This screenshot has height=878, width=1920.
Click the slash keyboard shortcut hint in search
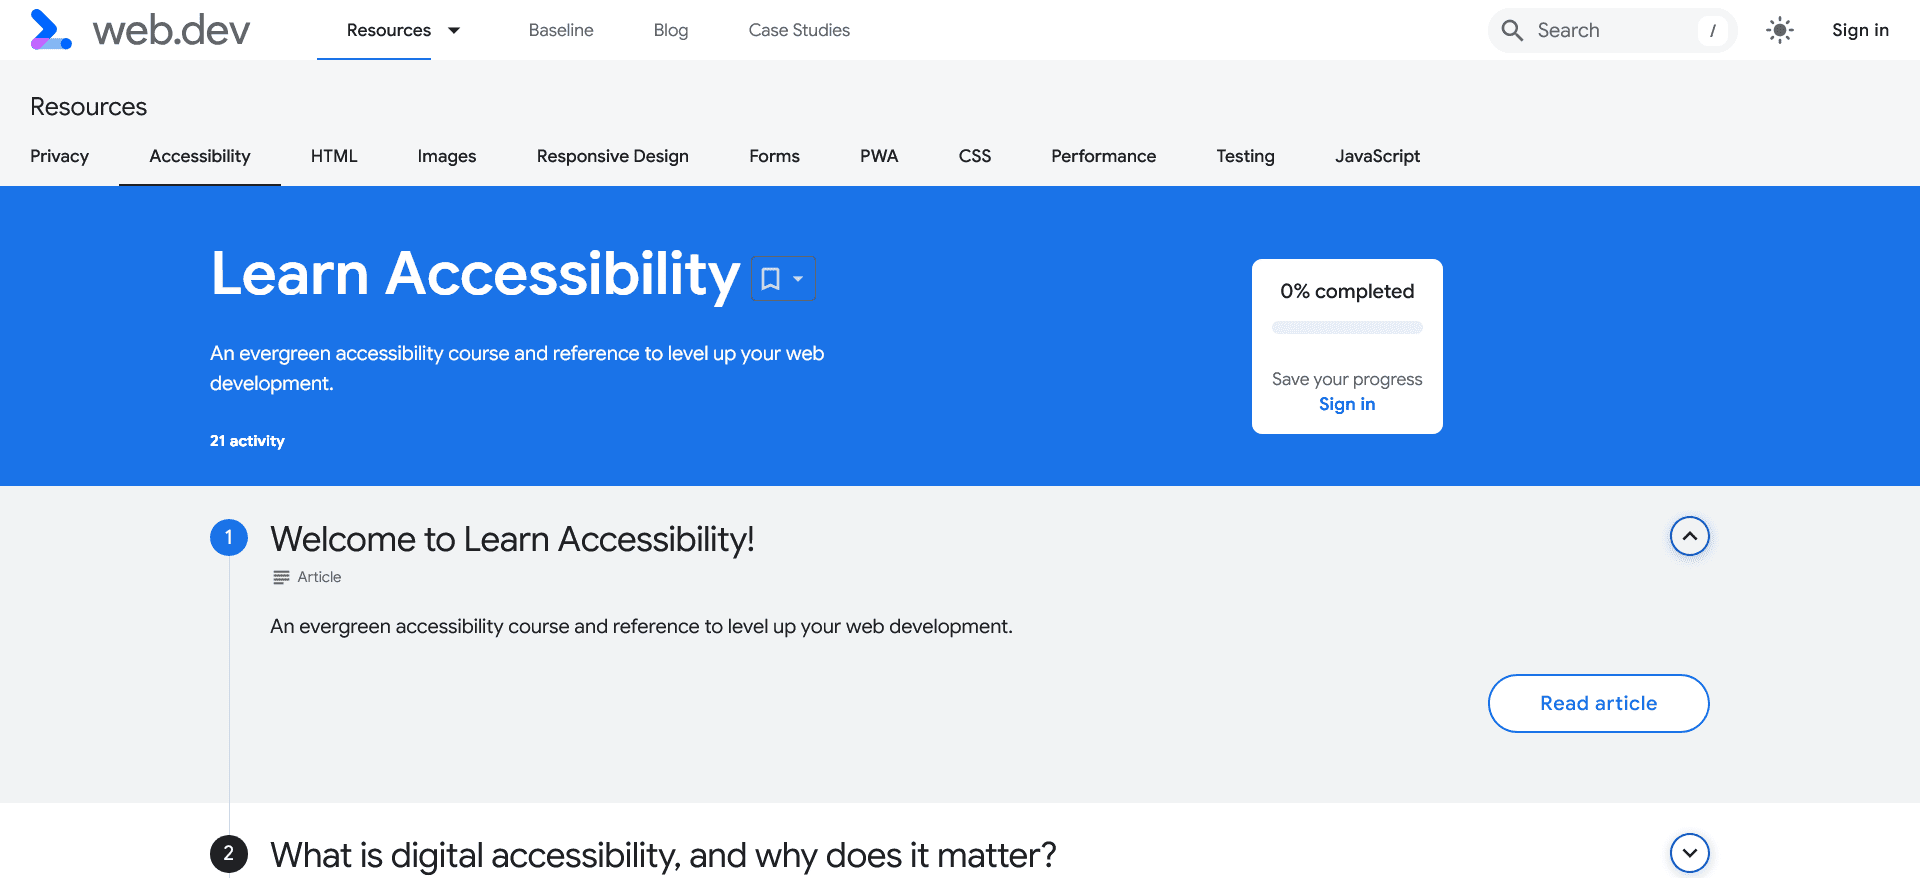pos(1712,30)
